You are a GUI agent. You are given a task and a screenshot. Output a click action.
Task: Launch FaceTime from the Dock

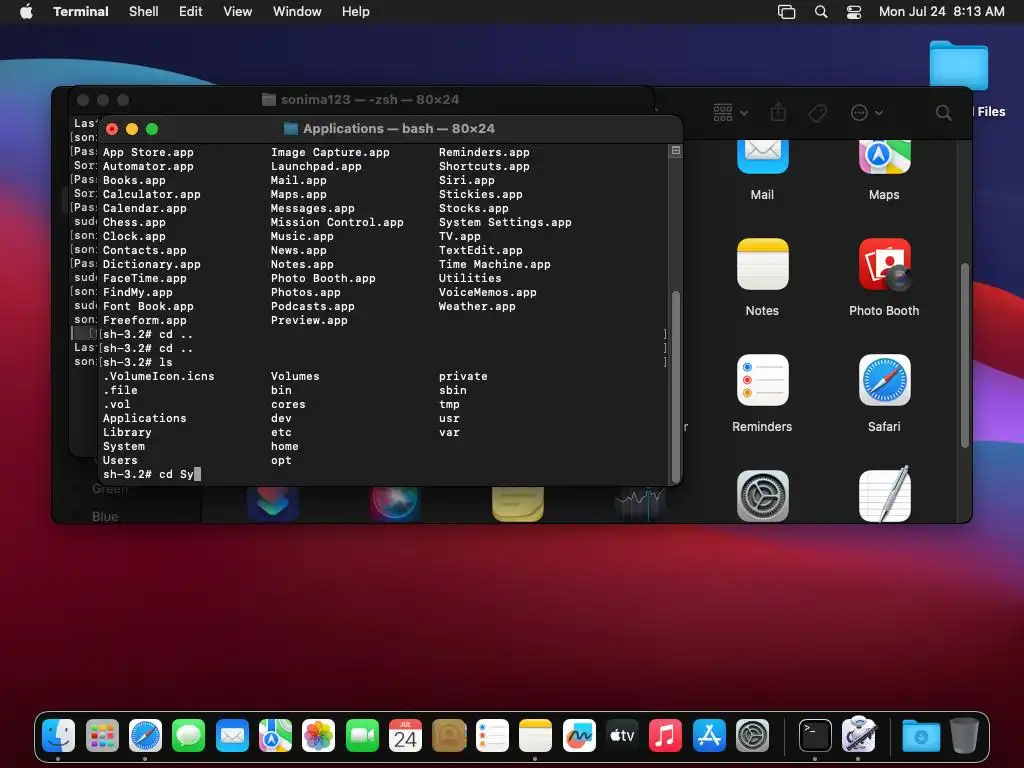click(x=362, y=735)
